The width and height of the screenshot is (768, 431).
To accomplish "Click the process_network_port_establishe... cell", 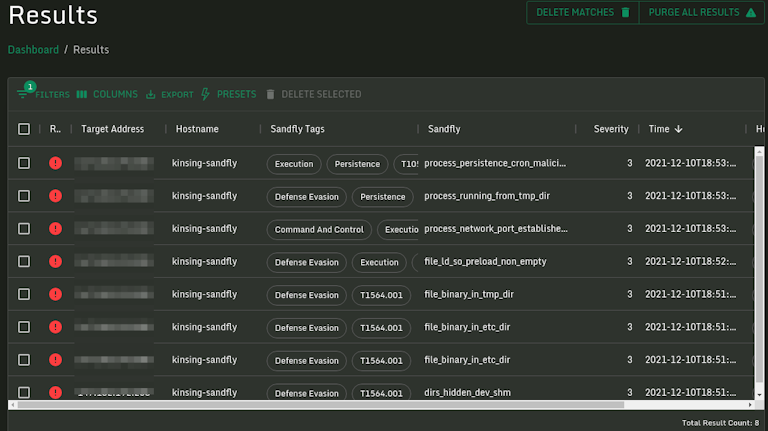I will click(x=496, y=229).
